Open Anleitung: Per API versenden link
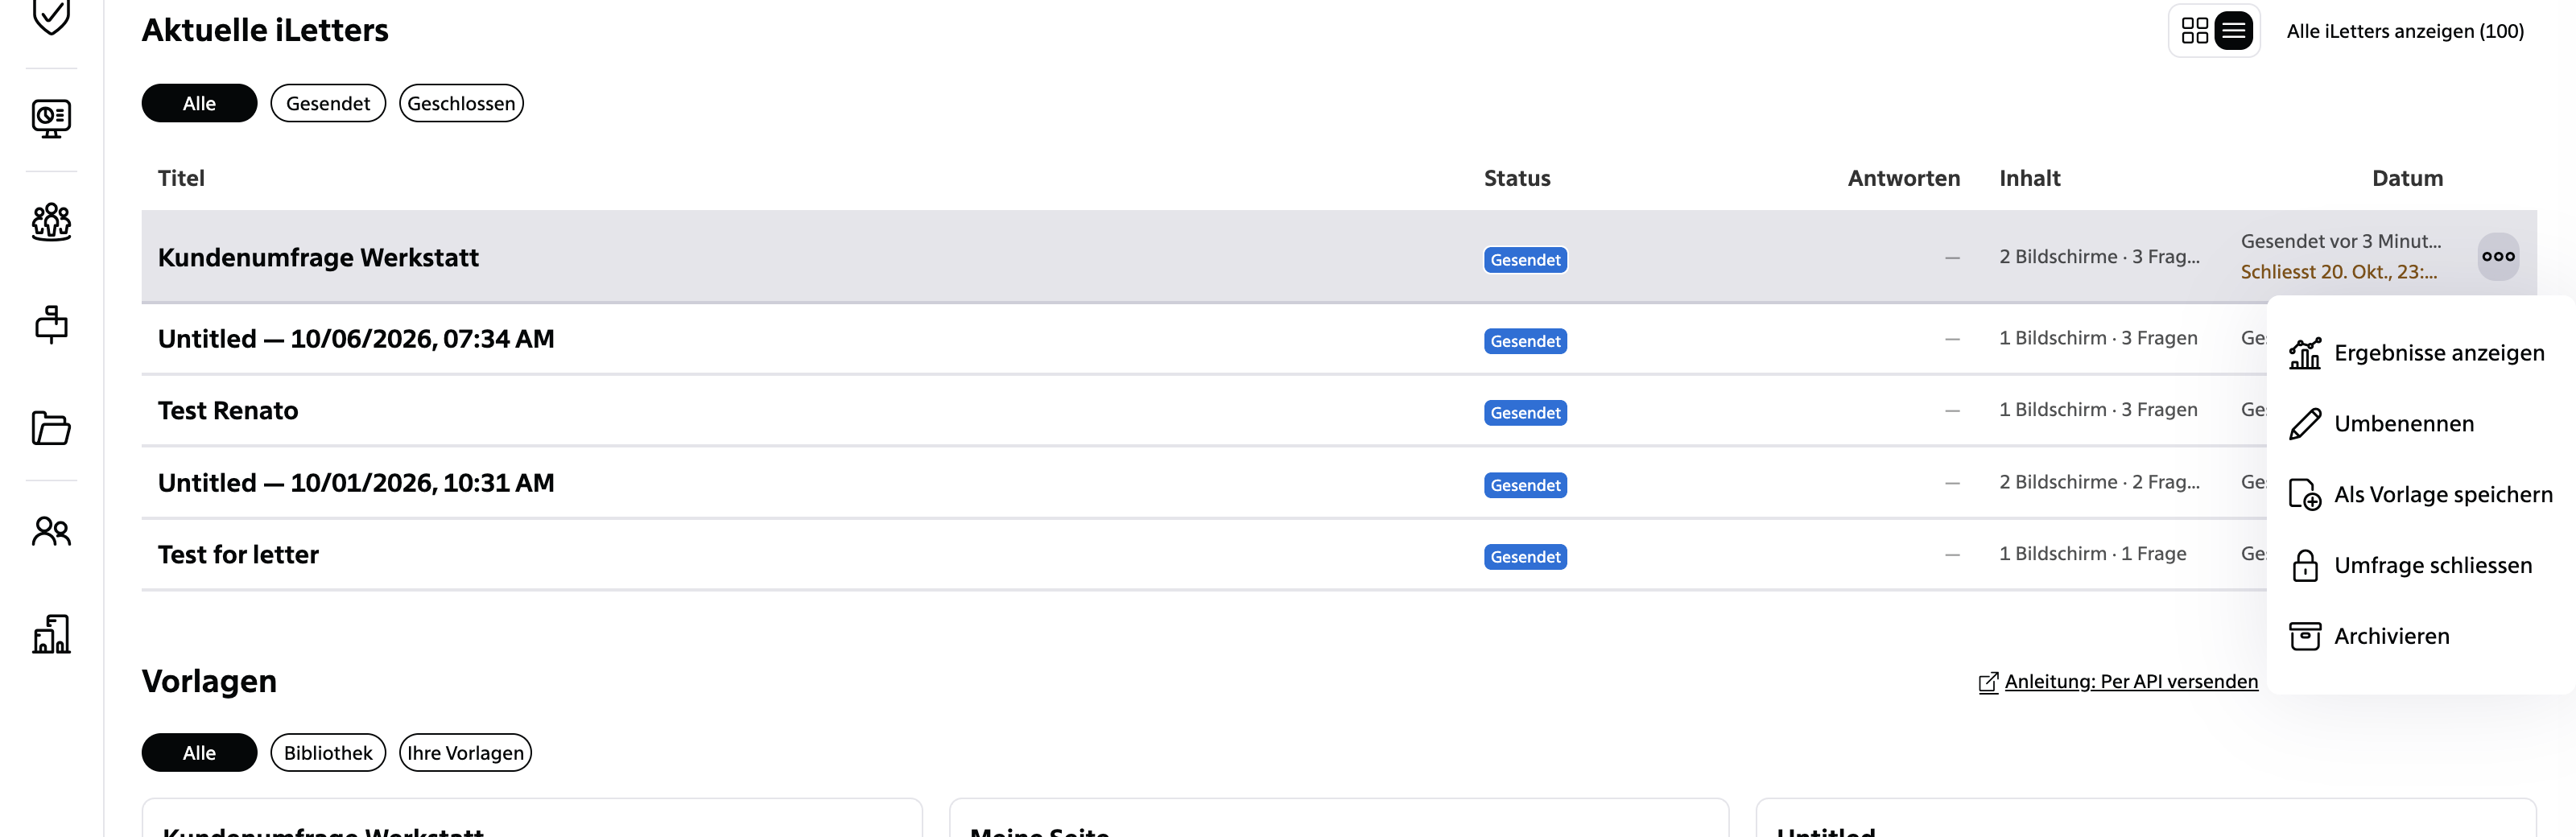 (2118, 682)
